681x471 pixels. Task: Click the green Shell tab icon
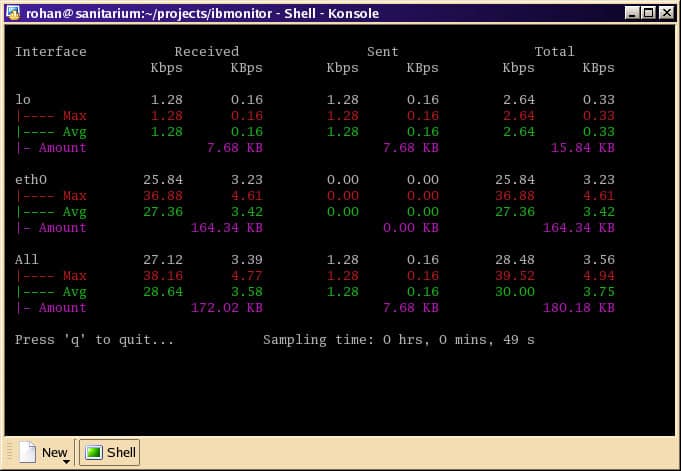coord(93,452)
